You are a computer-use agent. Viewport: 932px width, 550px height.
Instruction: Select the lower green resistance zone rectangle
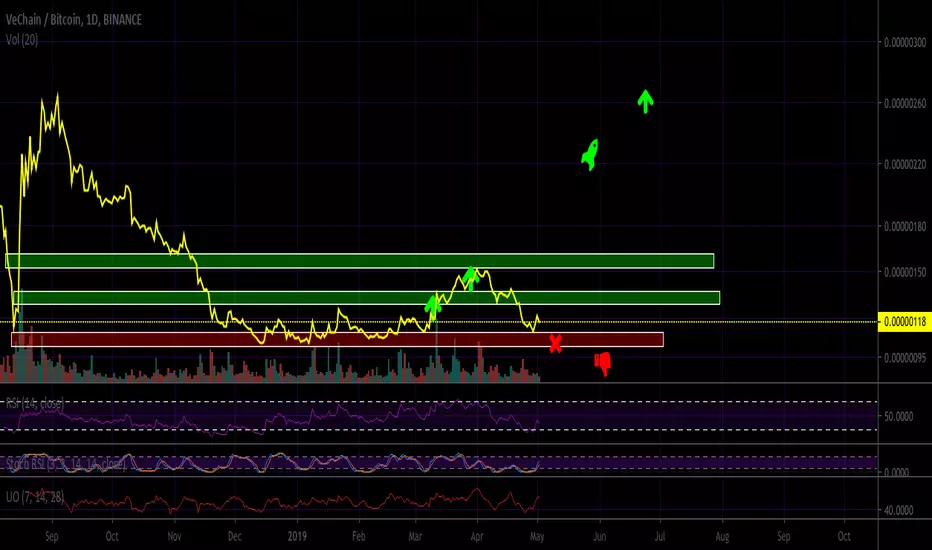(x=366, y=298)
